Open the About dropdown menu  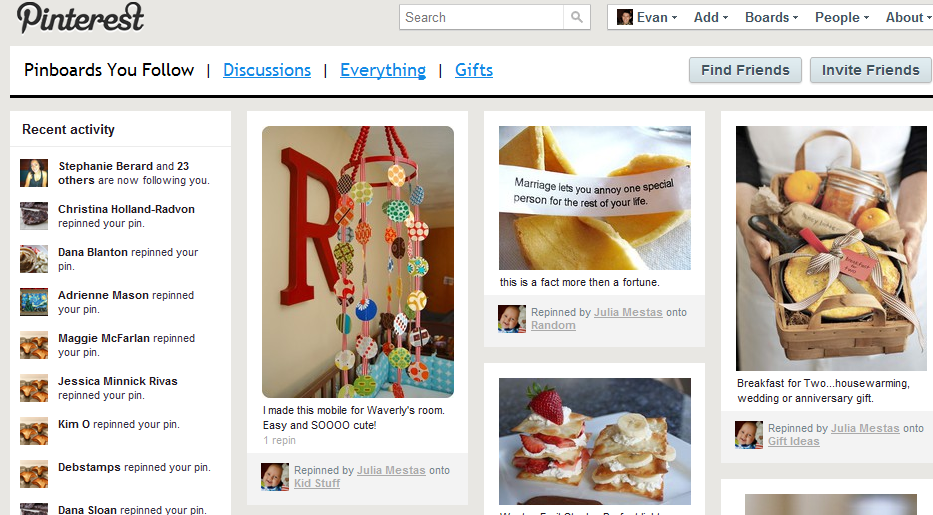(908, 17)
